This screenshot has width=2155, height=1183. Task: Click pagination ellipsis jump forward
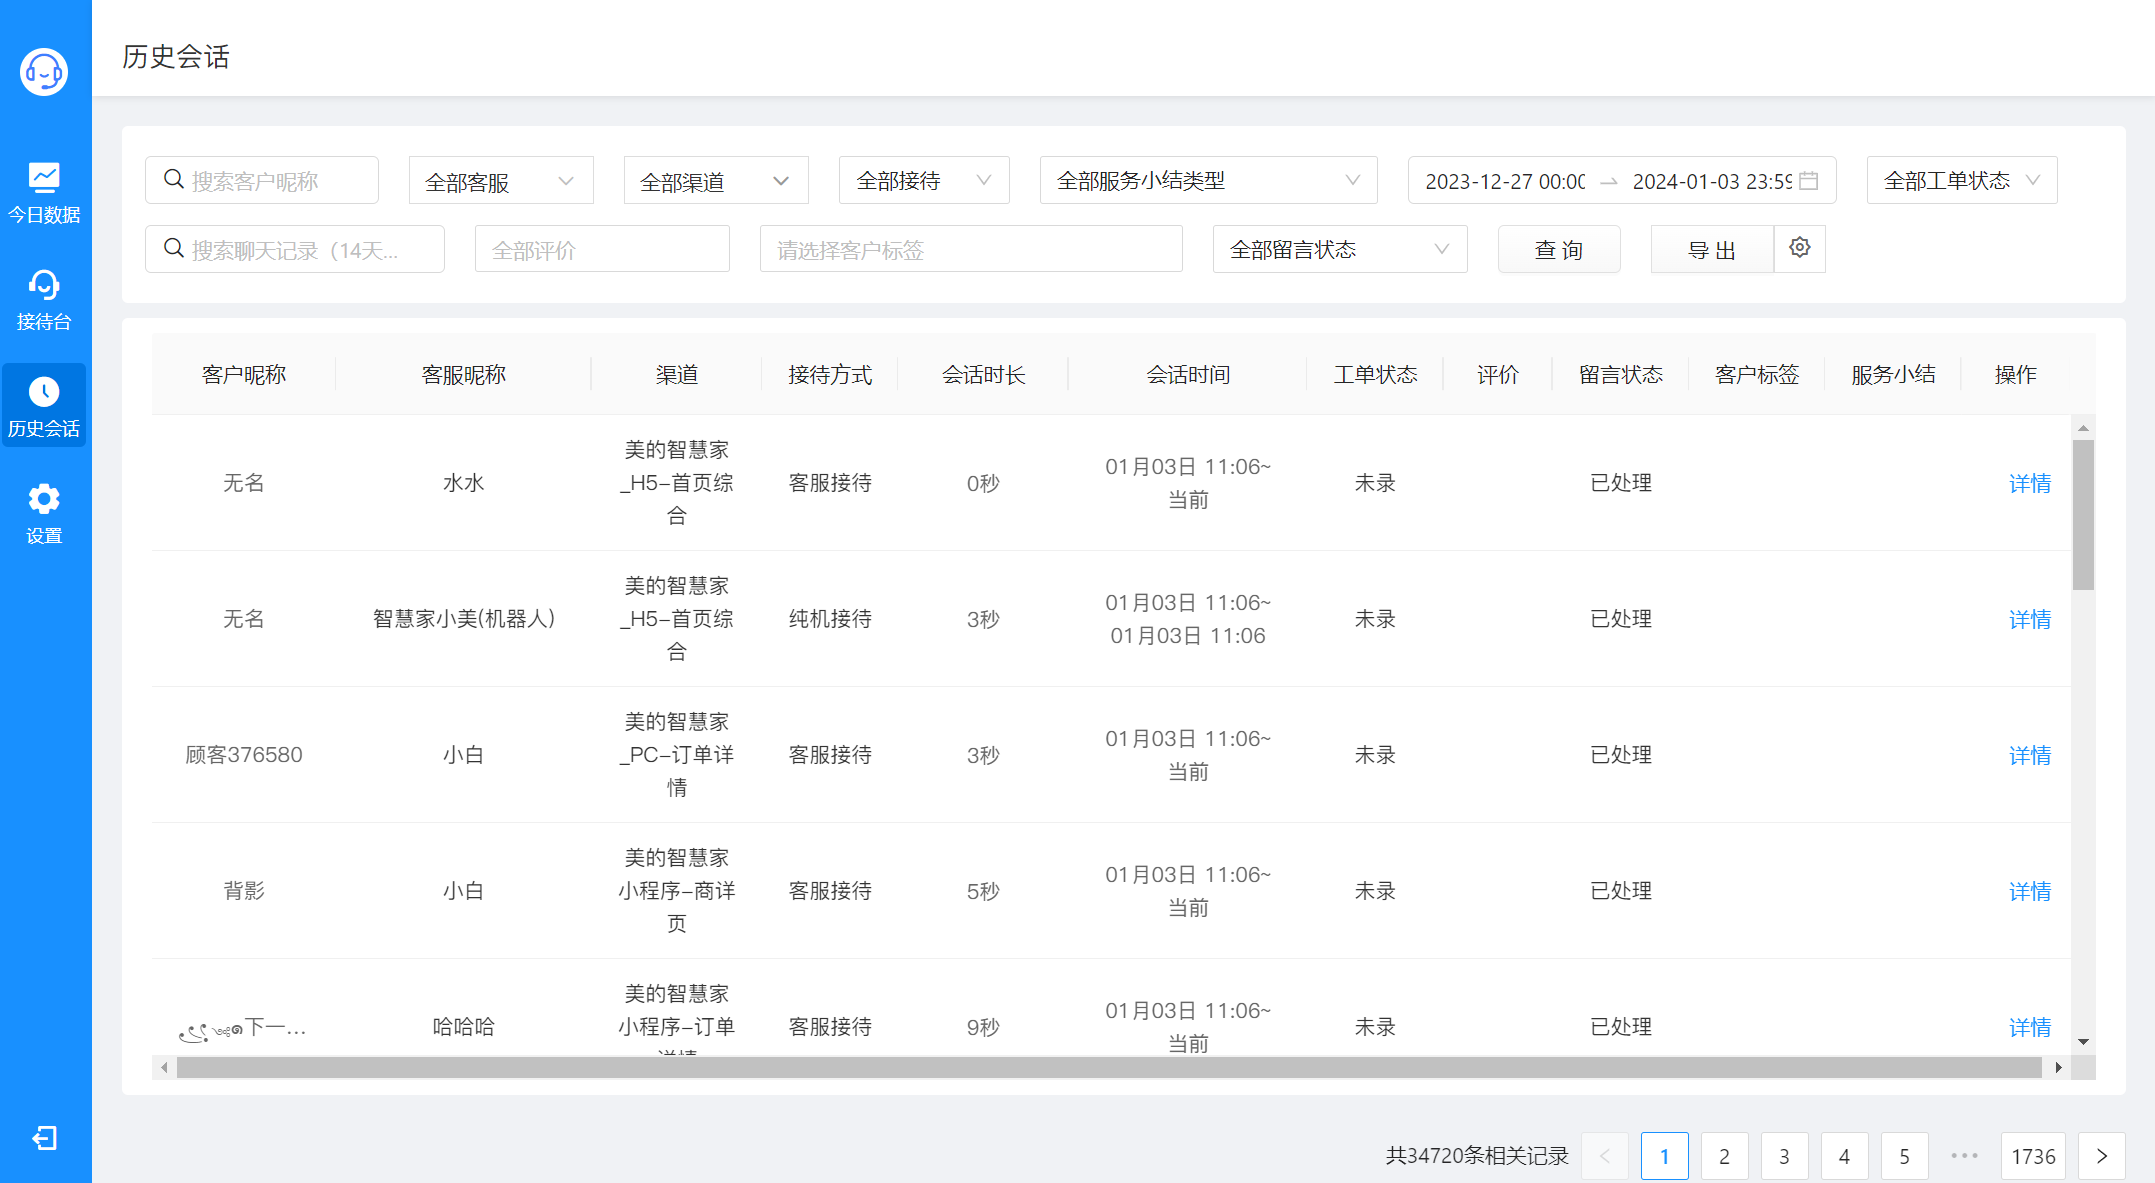pos(1964,1156)
